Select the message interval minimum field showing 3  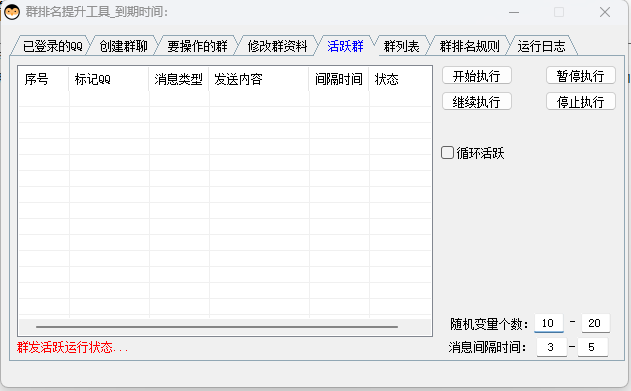[x=551, y=347]
